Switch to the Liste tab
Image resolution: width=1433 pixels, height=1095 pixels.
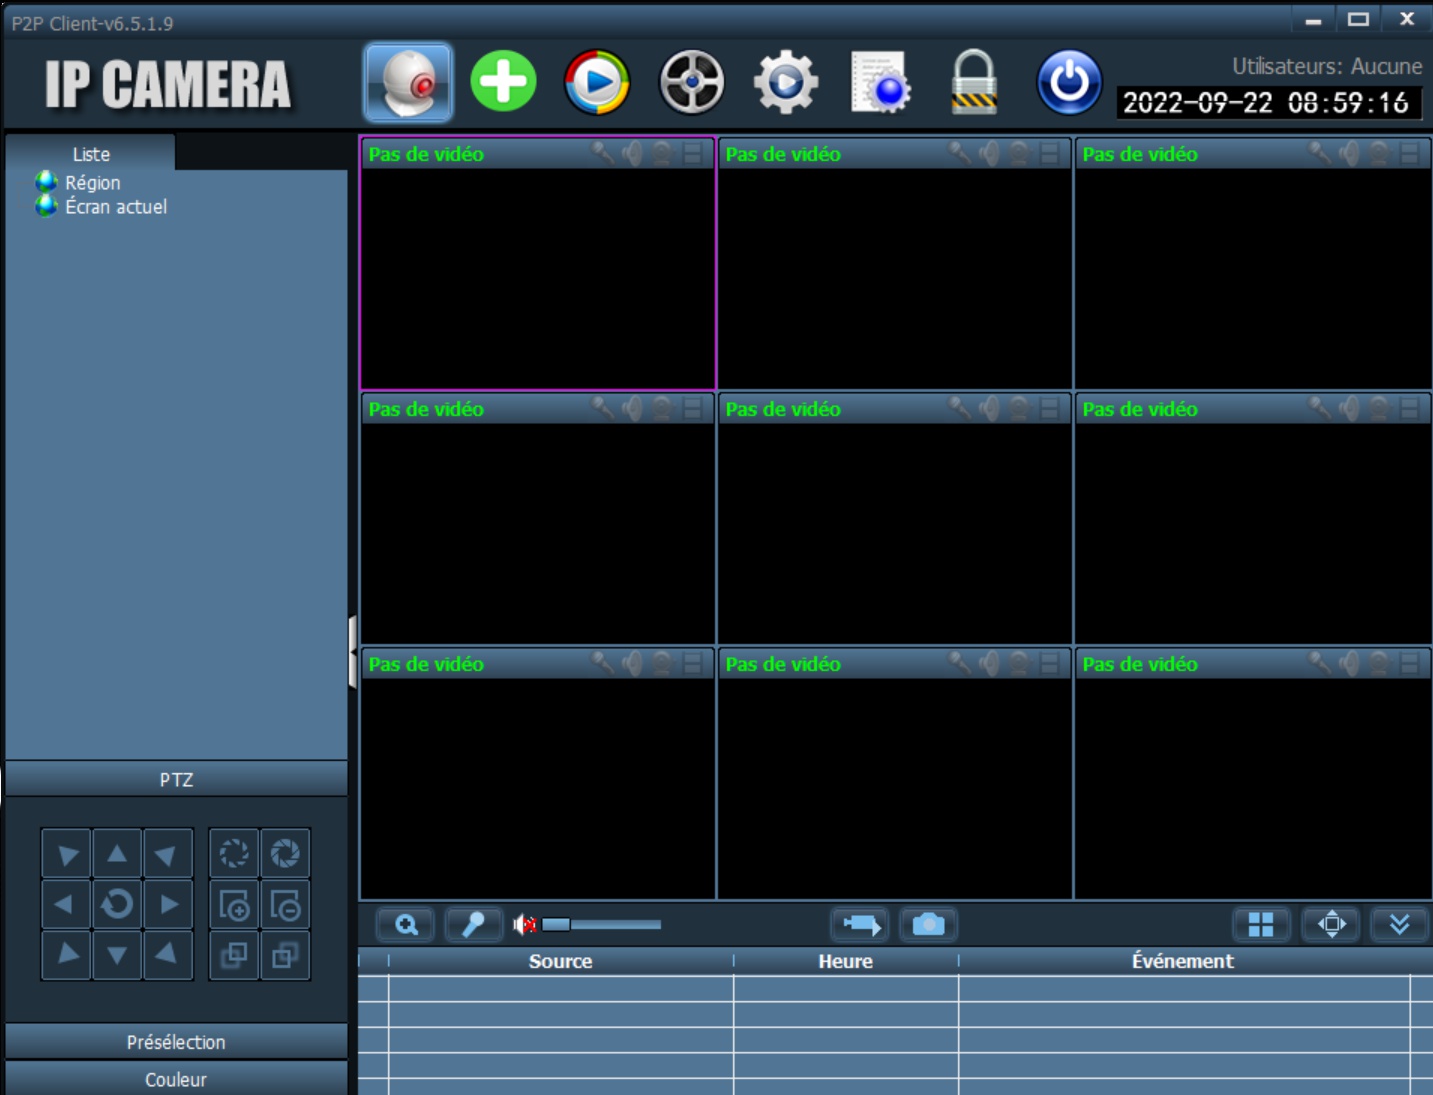(x=91, y=154)
